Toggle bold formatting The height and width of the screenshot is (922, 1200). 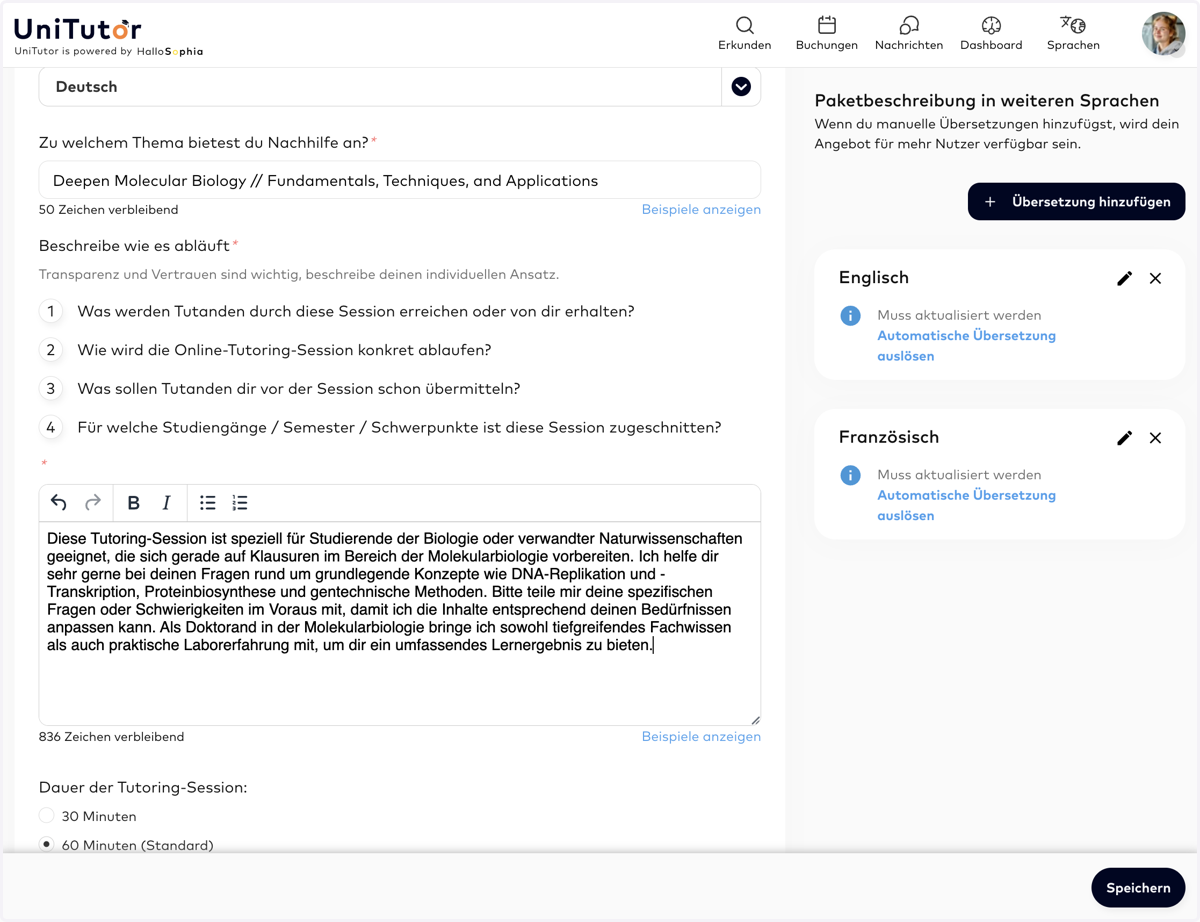pyautogui.click(x=133, y=503)
